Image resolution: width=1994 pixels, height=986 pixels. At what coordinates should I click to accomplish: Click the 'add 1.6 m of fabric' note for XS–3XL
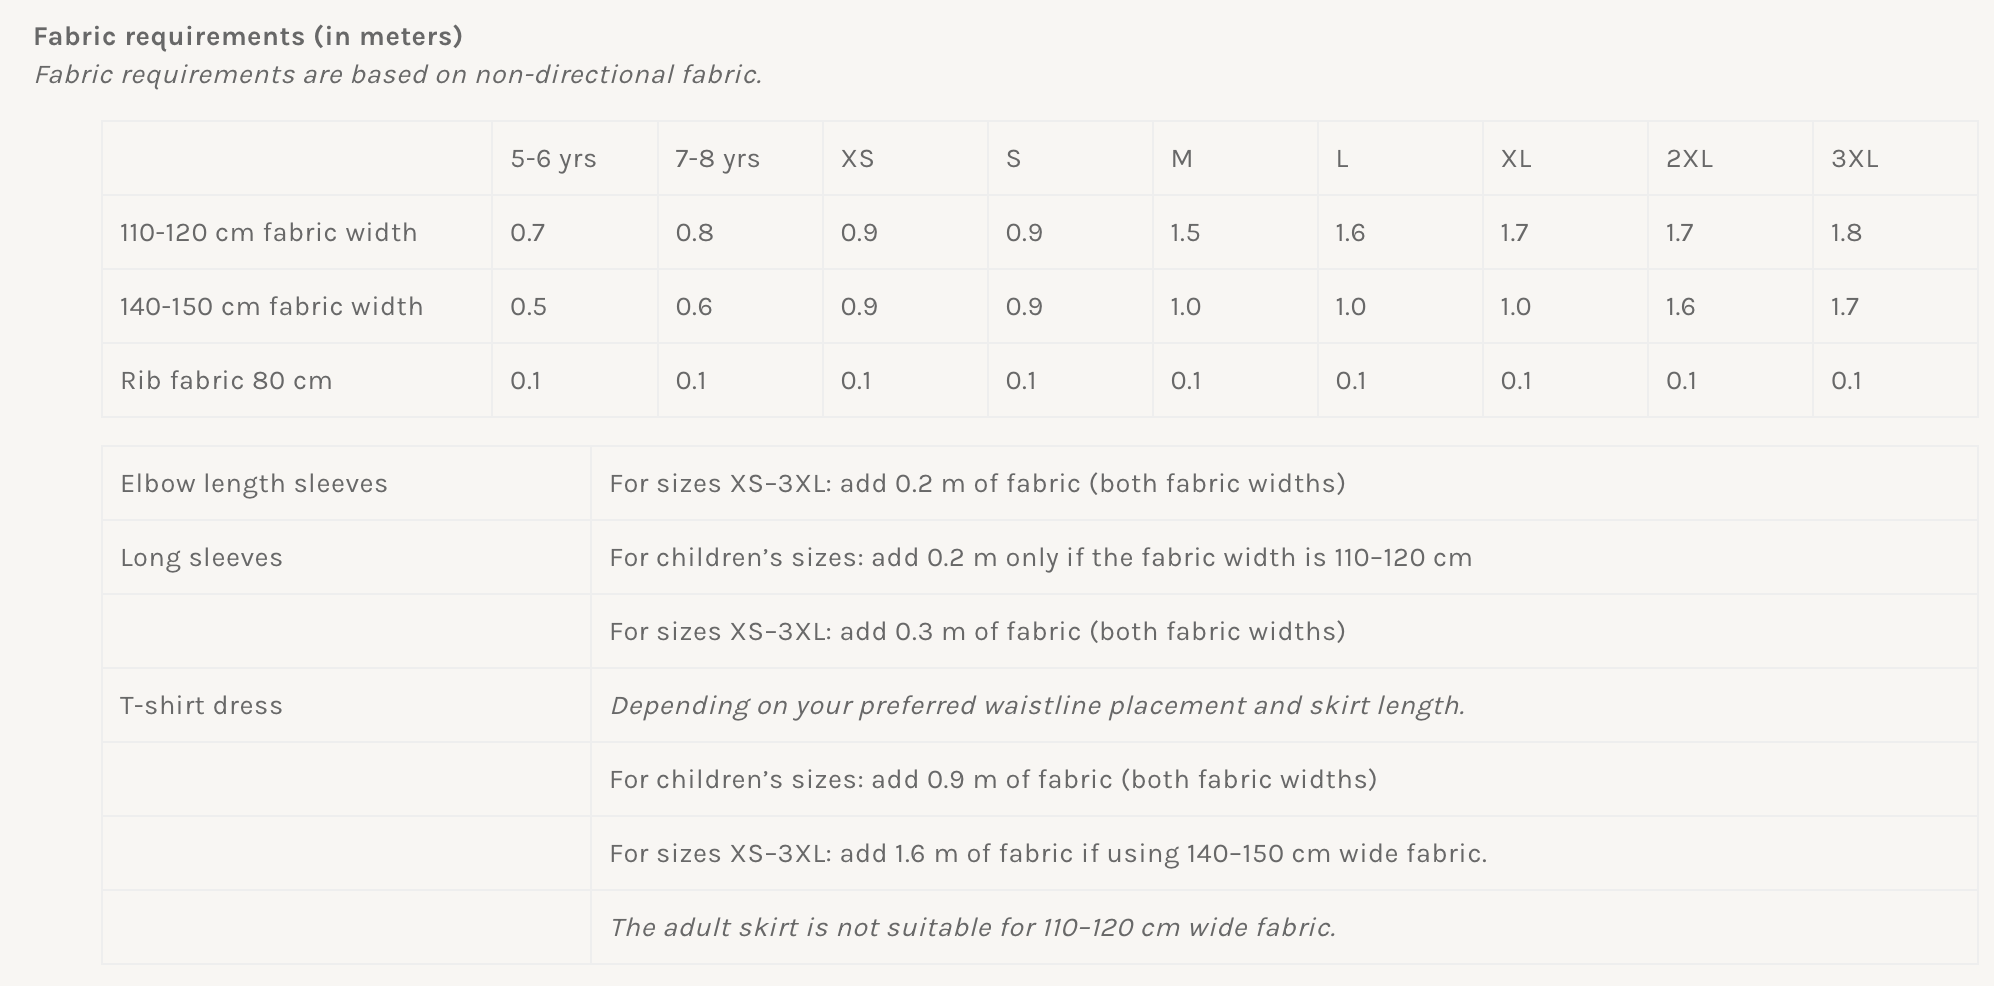957,854
